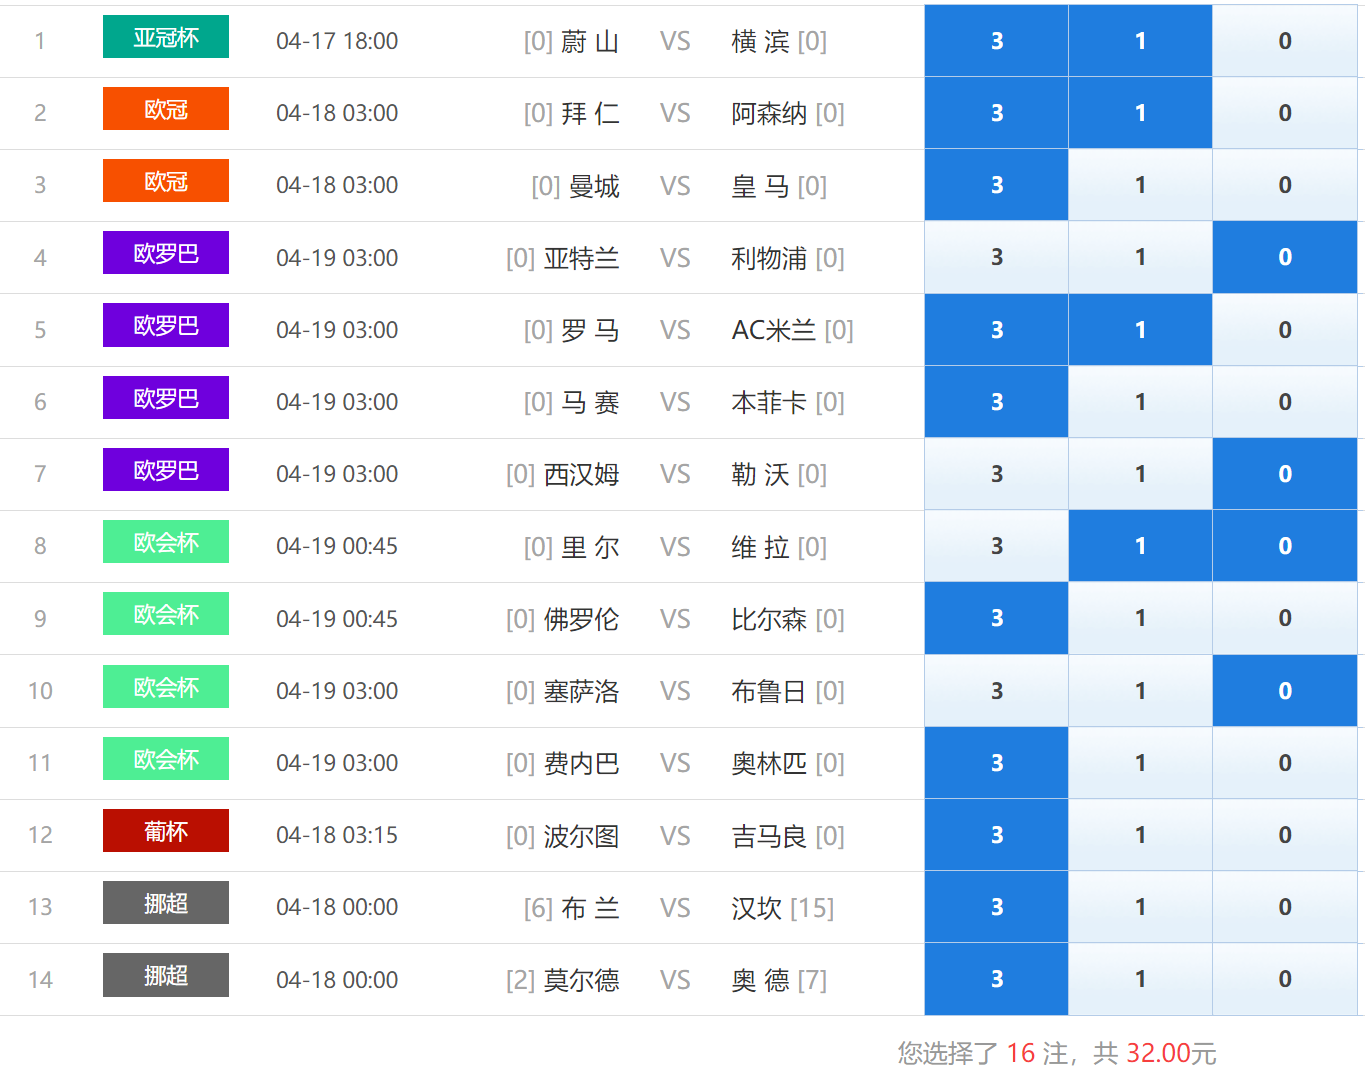Click the 欧罗巴 tag in row 7
The image size is (1365, 1073).
(166, 470)
